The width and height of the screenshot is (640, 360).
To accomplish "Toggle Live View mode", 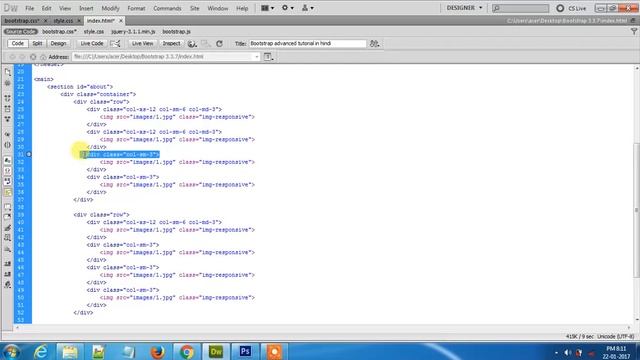I will [142, 44].
